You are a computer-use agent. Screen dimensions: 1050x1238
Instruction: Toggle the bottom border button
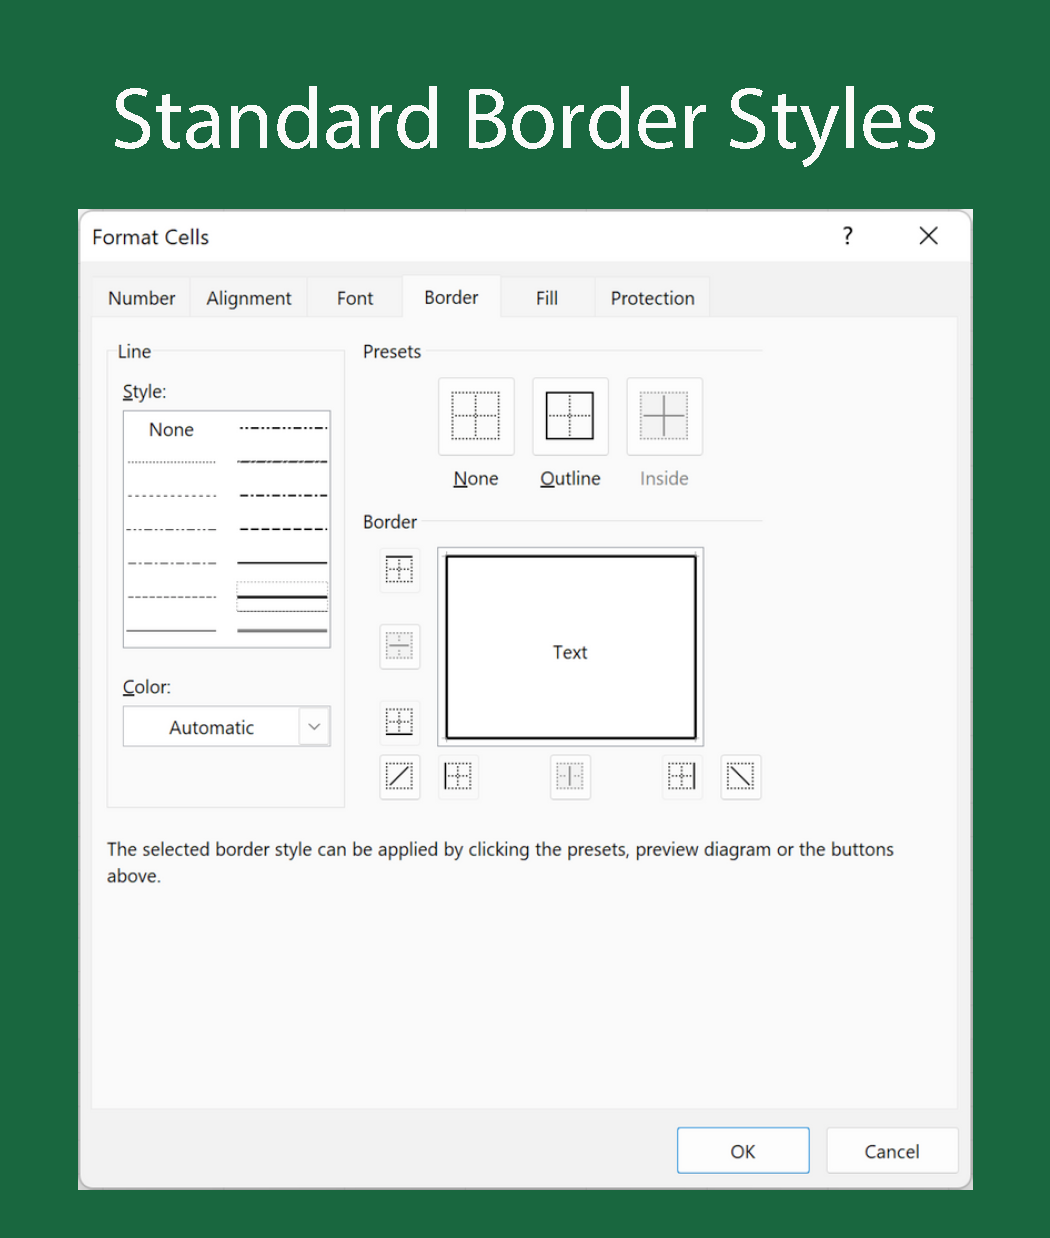pos(399,721)
